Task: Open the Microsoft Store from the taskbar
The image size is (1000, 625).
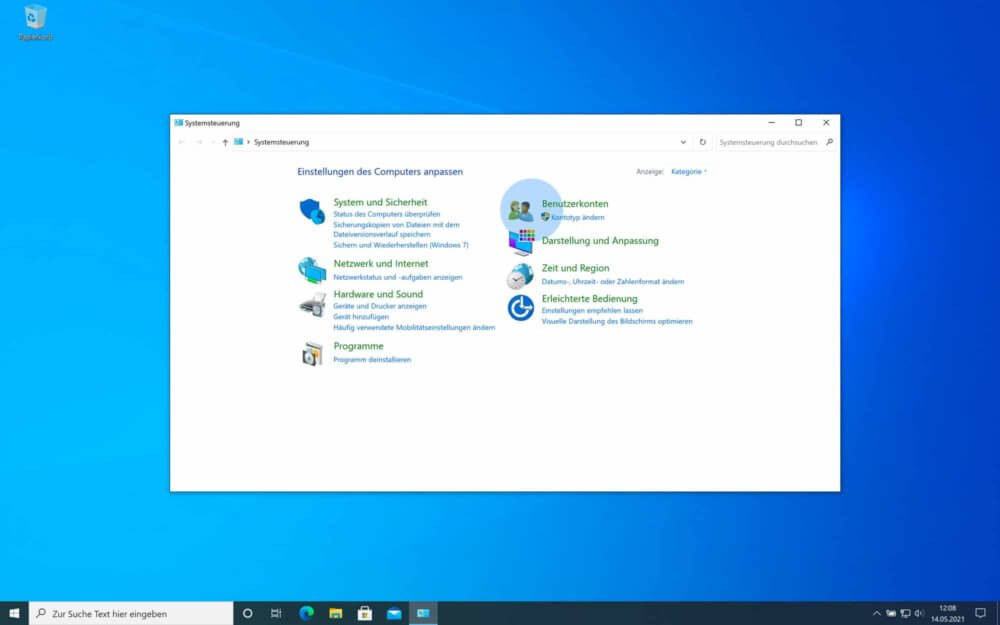Action: (366, 613)
